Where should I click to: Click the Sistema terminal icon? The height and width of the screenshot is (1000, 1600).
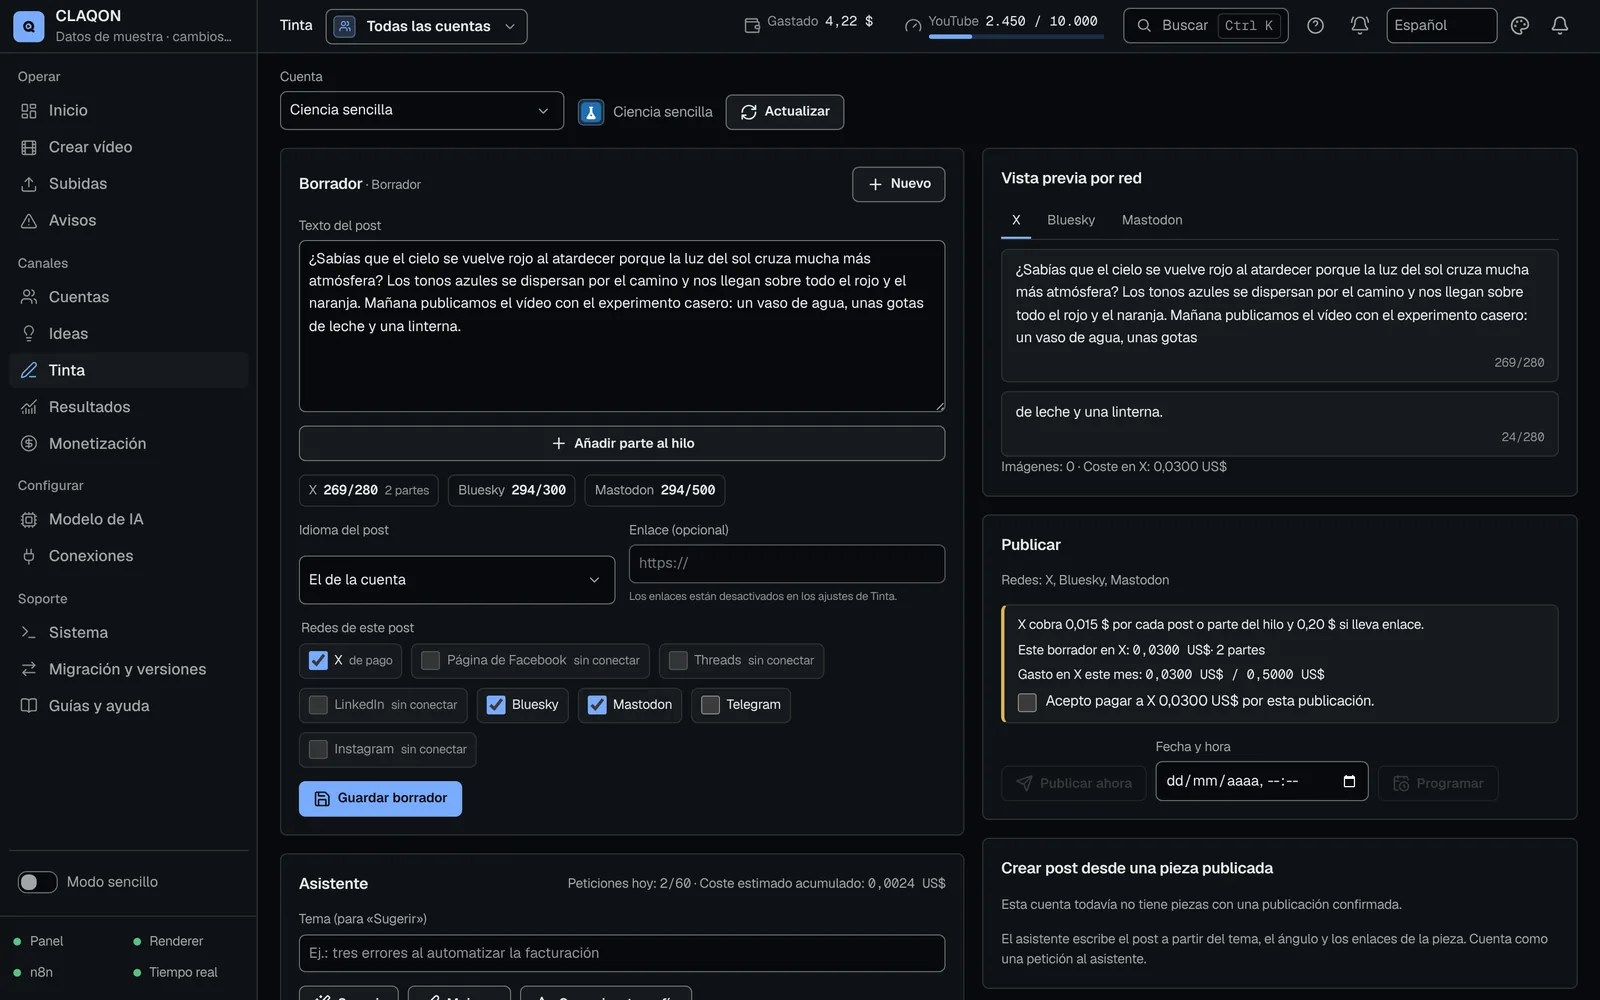[x=29, y=633]
